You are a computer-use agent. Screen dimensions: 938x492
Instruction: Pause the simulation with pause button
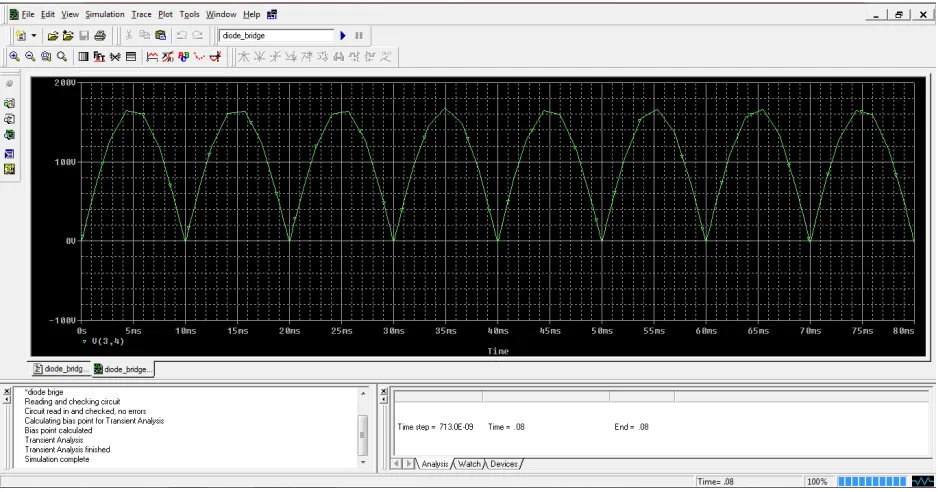[x=359, y=35]
